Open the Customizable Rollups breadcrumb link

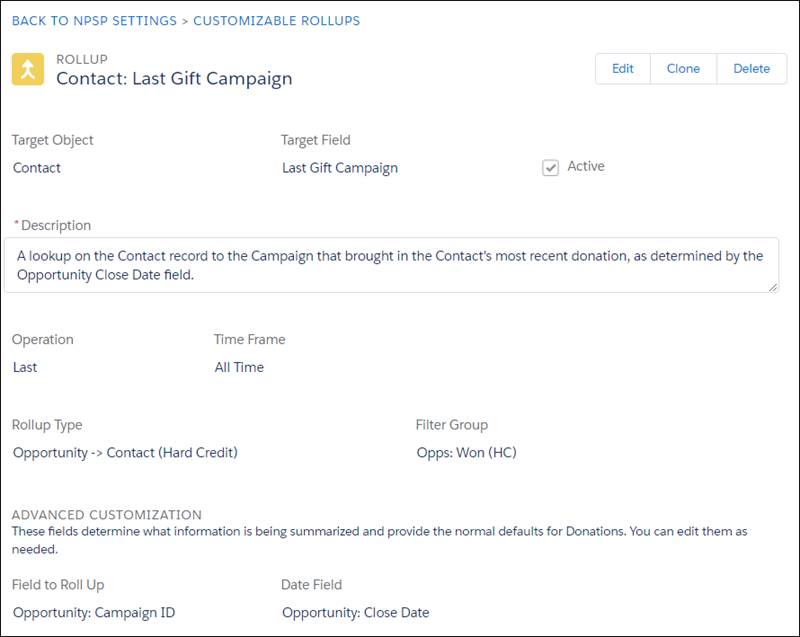[x=277, y=21]
